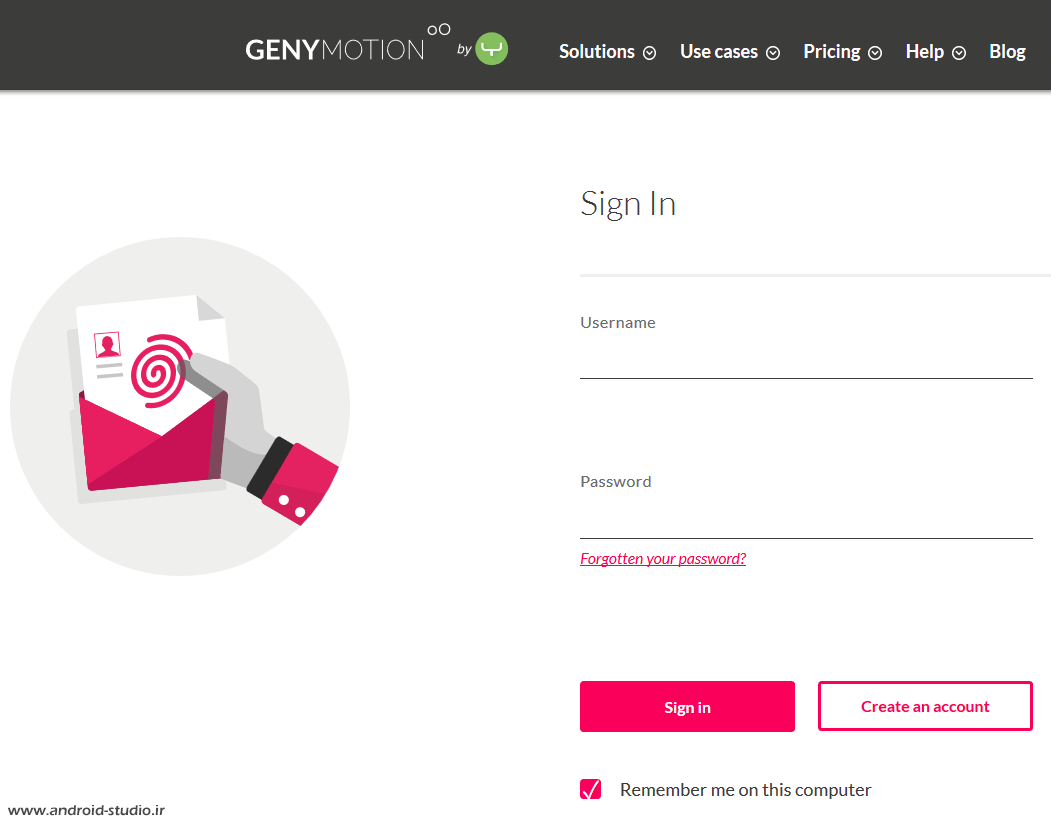The image size is (1051, 823).
Task: Open the Blog page from the navbar
Action: (1007, 51)
